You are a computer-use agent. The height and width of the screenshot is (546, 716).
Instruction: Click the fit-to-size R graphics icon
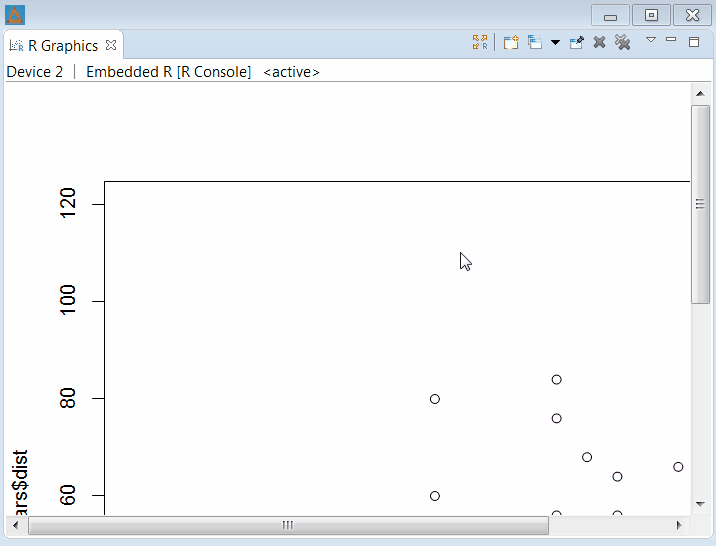point(480,42)
